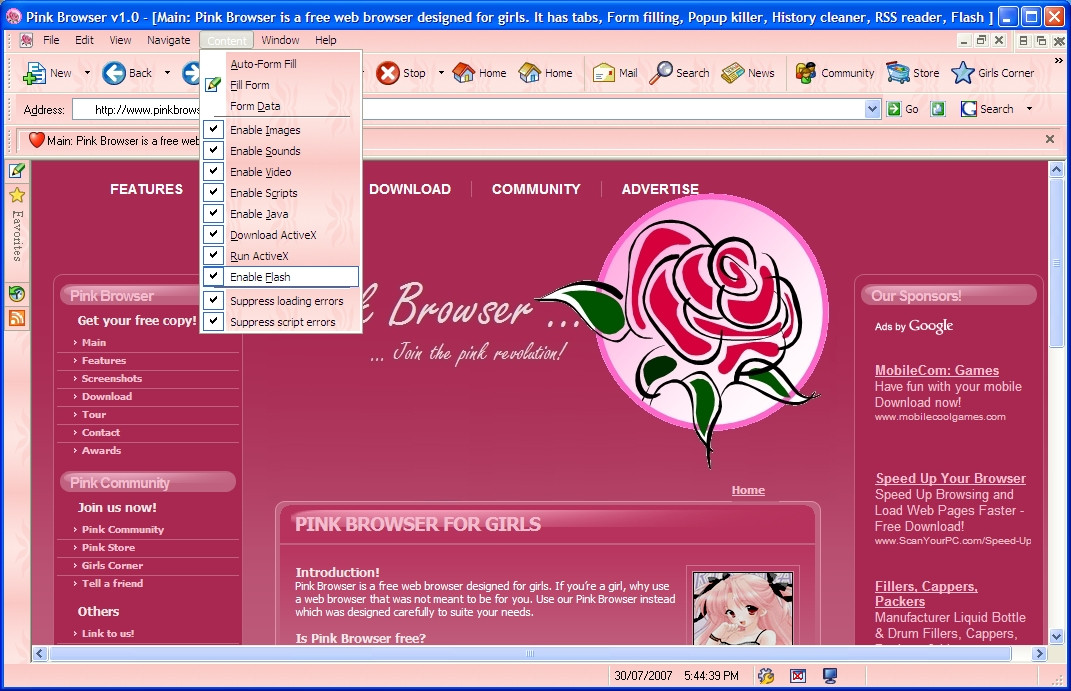Open Favorites star in the left sidebar

pyautogui.click(x=17, y=196)
